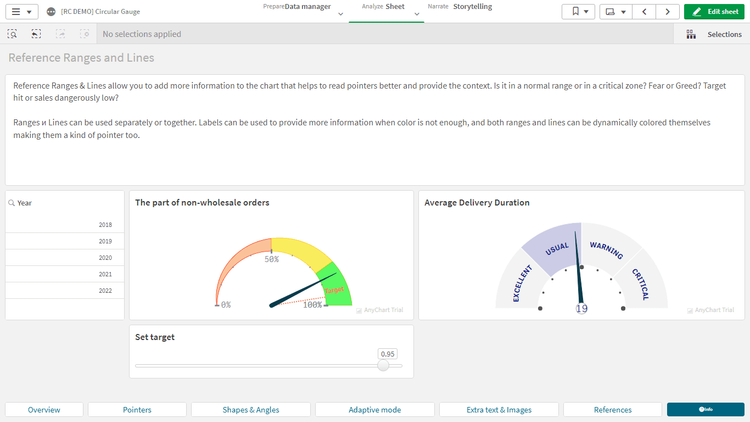Click the smart search selection icon
750x422 pixels.
click(x=13, y=34)
